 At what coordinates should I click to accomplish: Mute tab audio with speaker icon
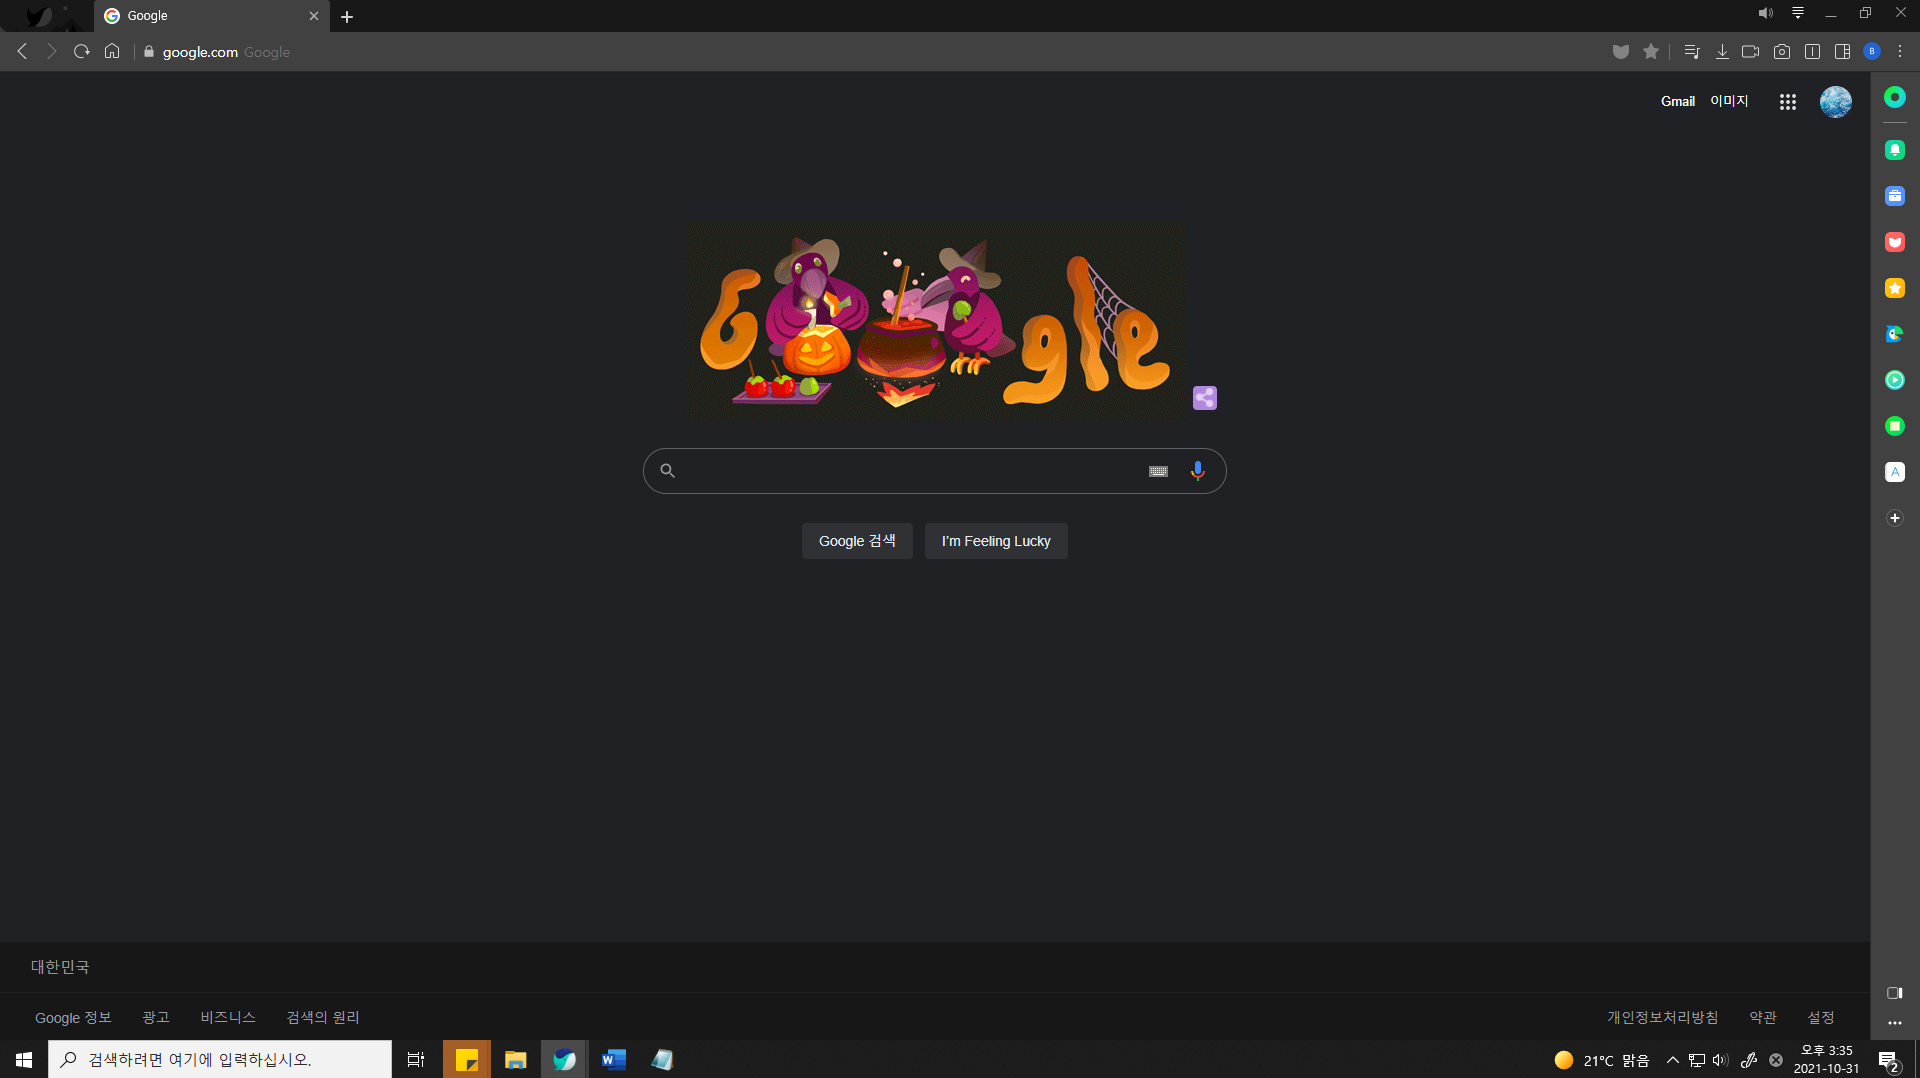1766,13
